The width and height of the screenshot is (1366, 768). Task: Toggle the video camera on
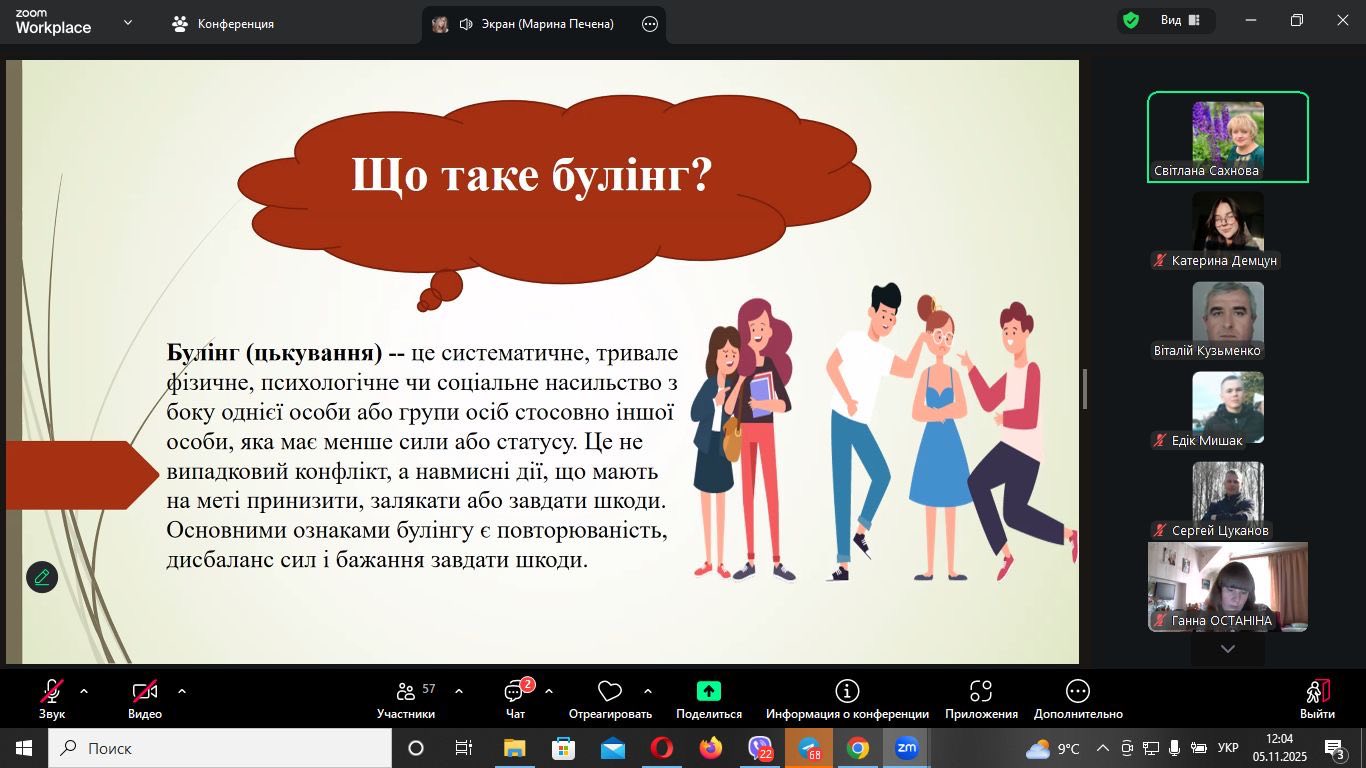[145, 698]
